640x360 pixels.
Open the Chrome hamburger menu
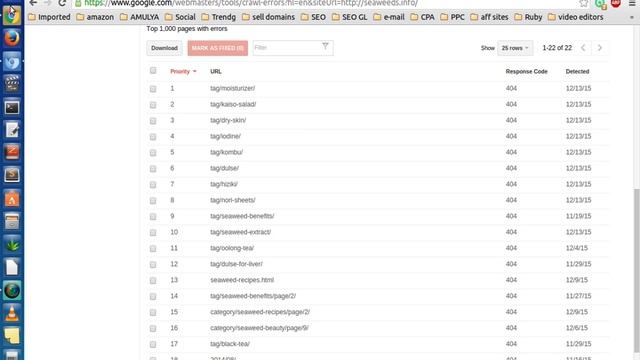pos(632,3)
